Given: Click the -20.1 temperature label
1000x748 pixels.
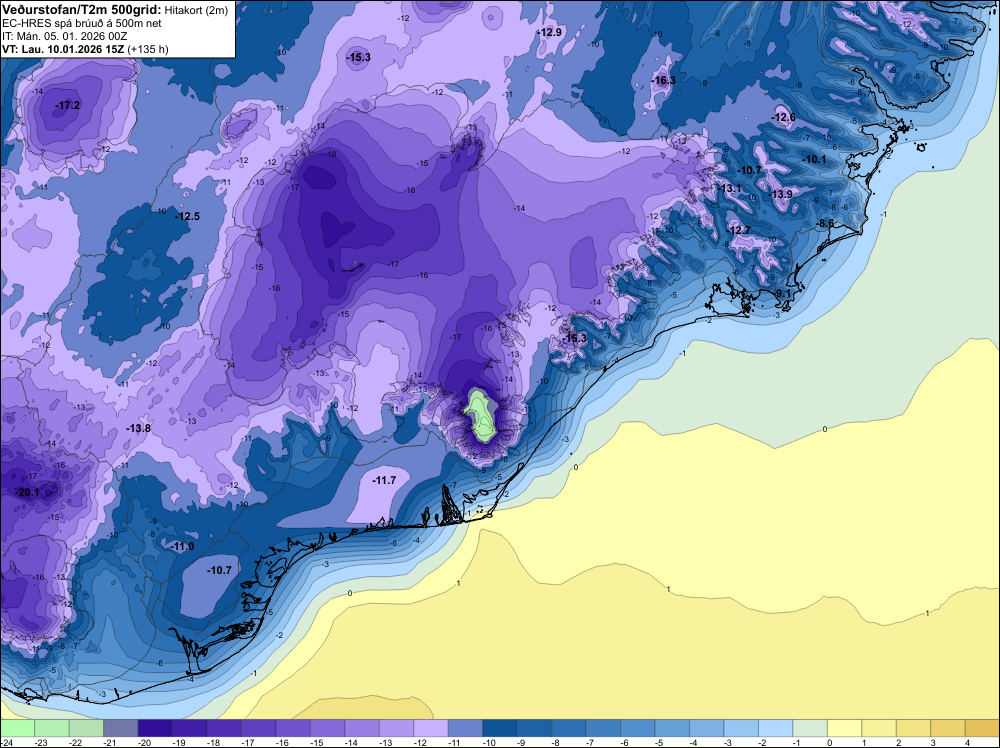Looking at the screenshot, I should tap(27, 492).
